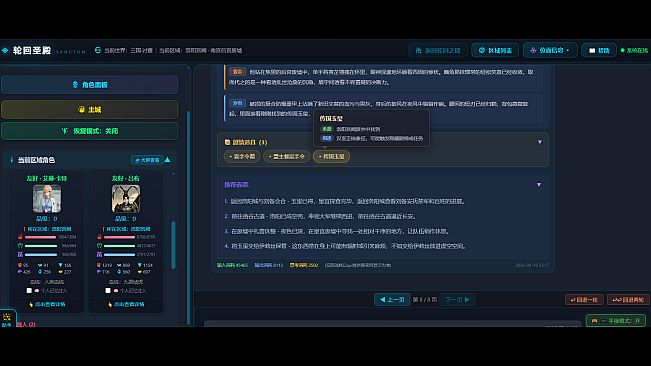Click the HP icon on 艾琳·卡特's card
This screenshot has width=651, height=366.
(x=20, y=237)
